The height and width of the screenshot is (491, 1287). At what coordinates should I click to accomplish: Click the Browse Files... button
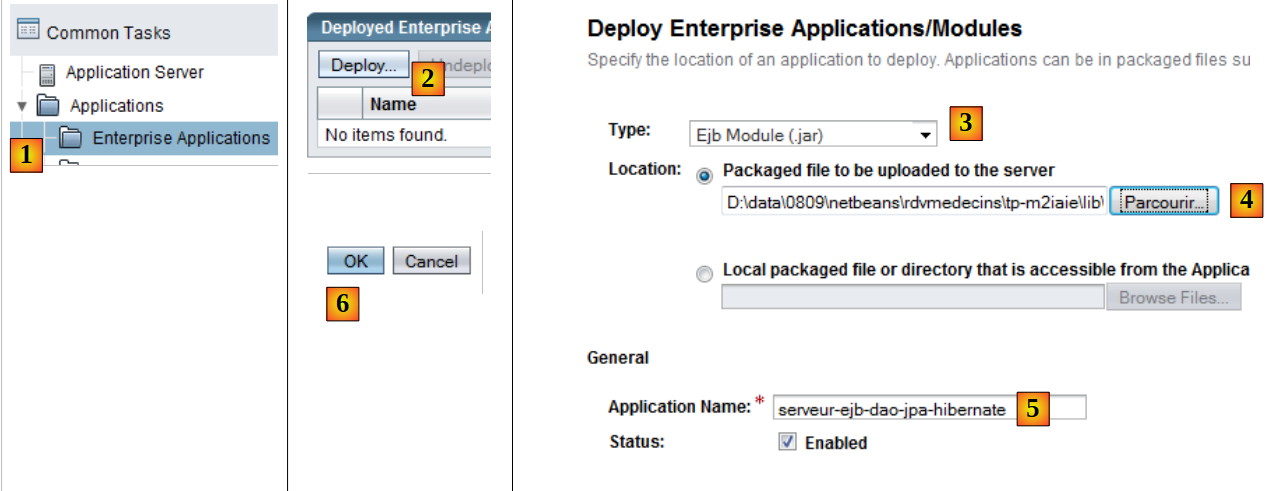coord(1173,297)
